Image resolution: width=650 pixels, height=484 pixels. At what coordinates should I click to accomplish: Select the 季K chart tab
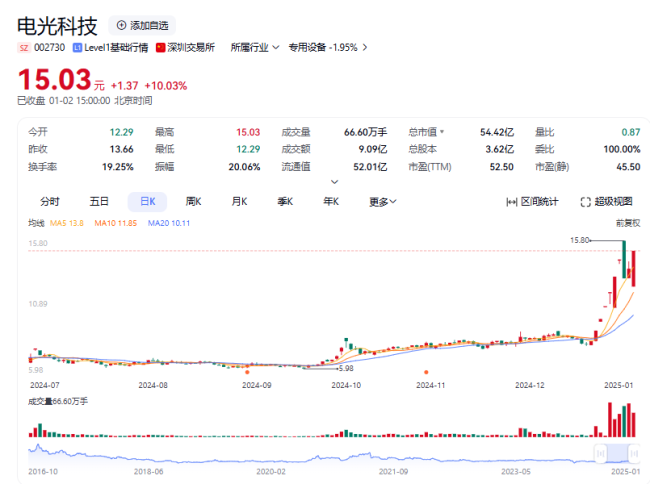[285, 202]
